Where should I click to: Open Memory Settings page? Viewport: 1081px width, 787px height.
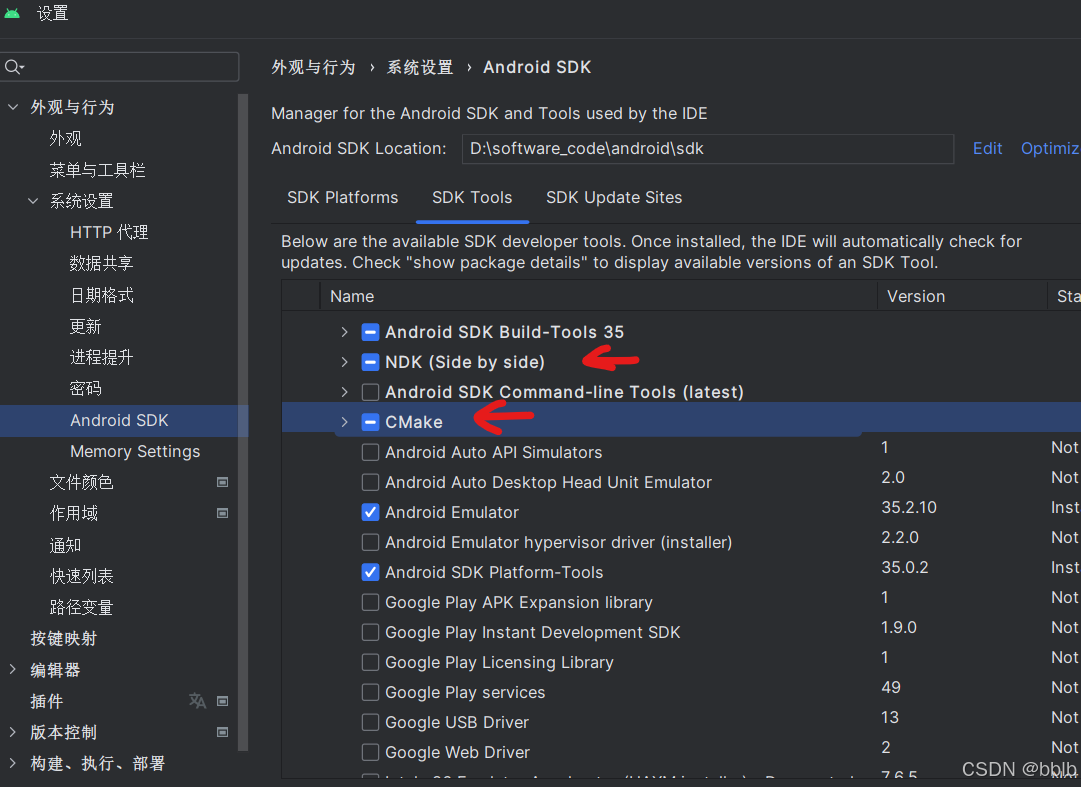click(x=135, y=451)
